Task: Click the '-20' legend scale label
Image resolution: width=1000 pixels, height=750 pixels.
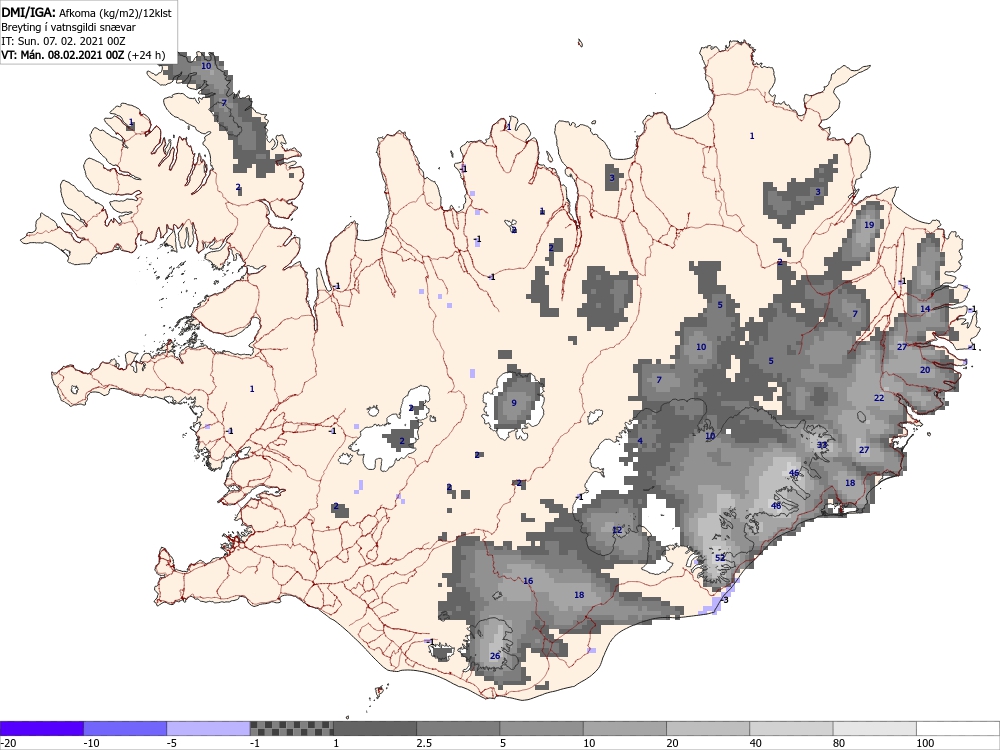Action: [8, 743]
